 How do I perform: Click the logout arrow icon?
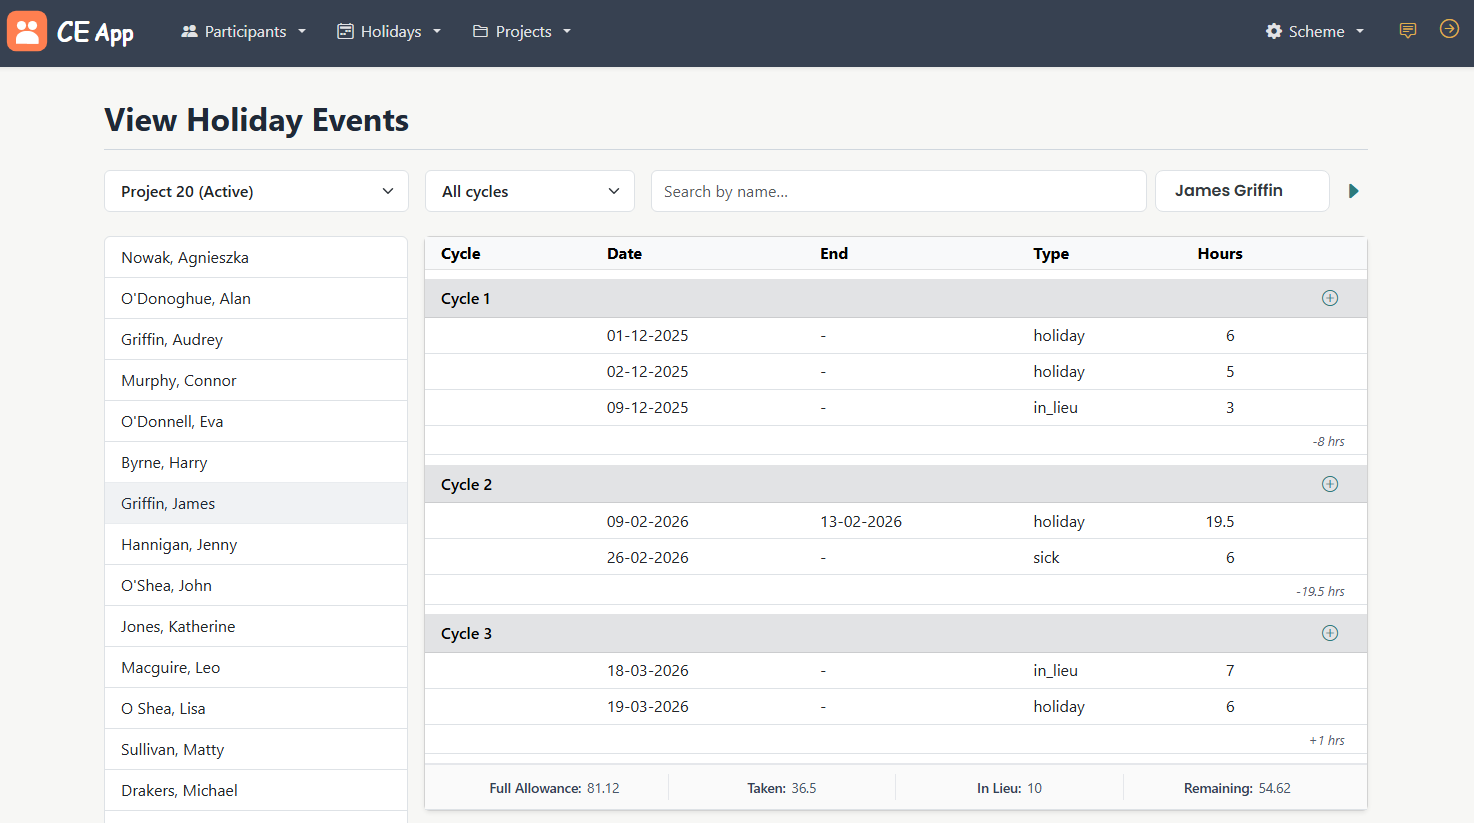(x=1448, y=29)
